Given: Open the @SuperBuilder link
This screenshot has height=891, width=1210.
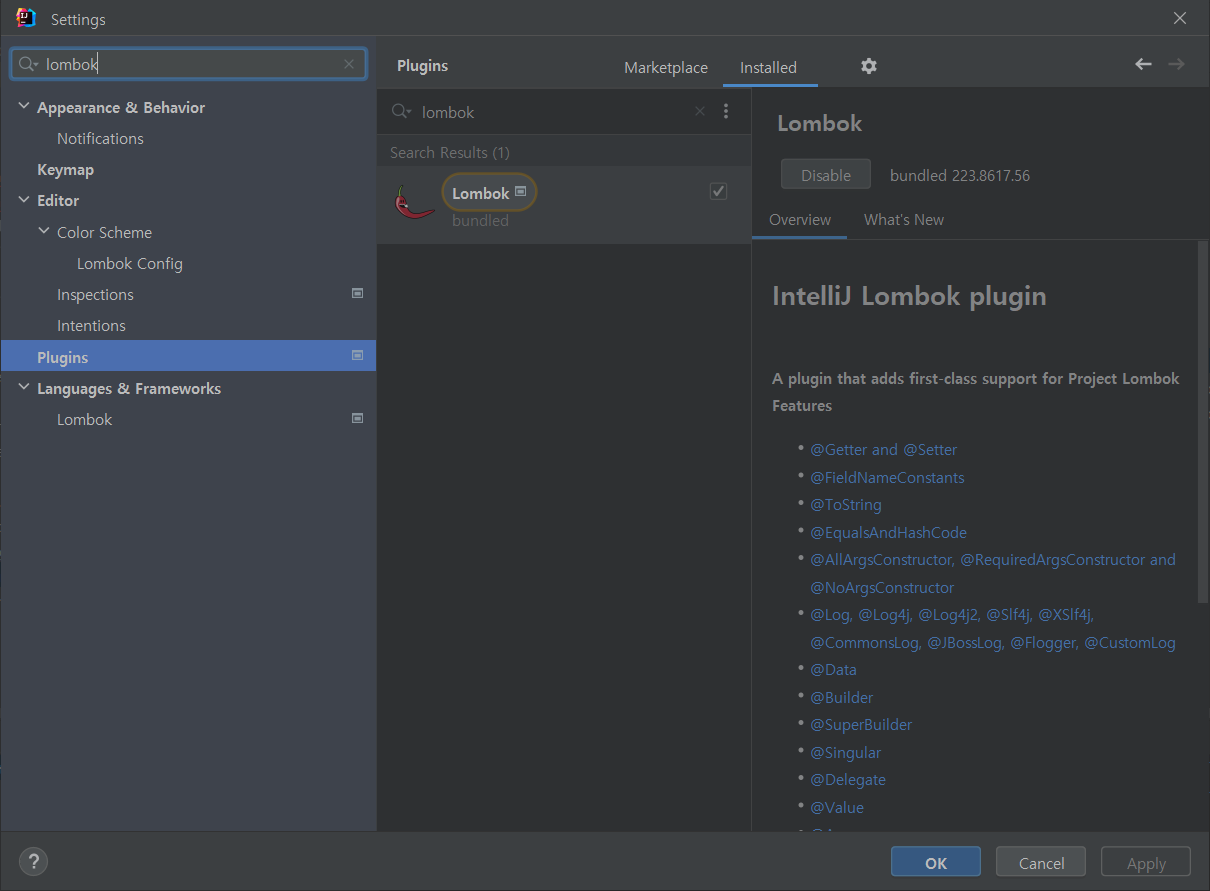Looking at the screenshot, I should point(861,725).
